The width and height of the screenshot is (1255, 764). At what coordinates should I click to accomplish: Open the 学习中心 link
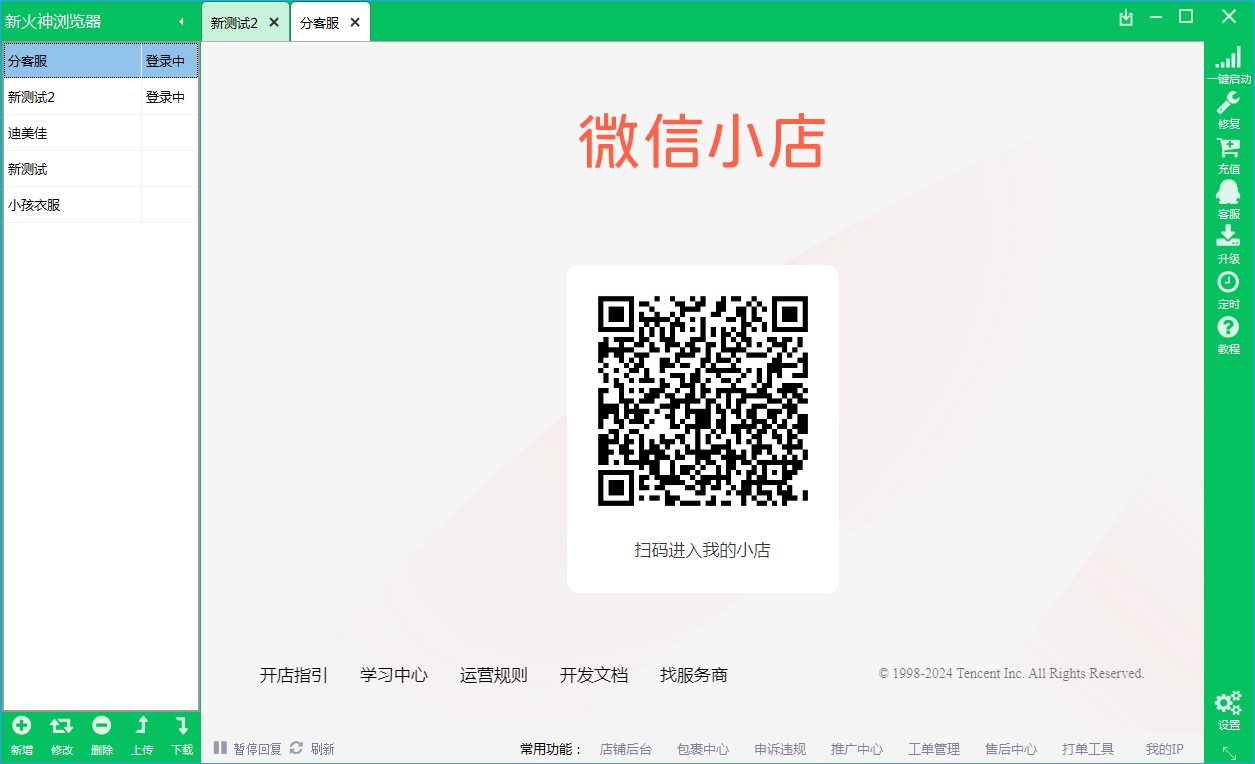(394, 675)
